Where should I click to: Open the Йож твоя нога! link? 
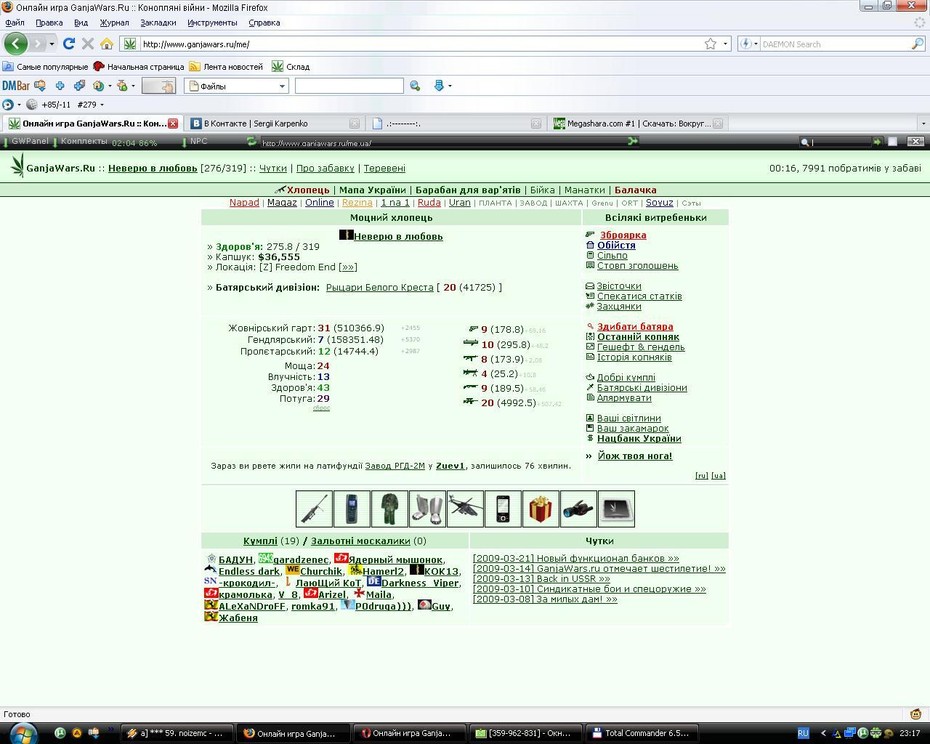635,456
